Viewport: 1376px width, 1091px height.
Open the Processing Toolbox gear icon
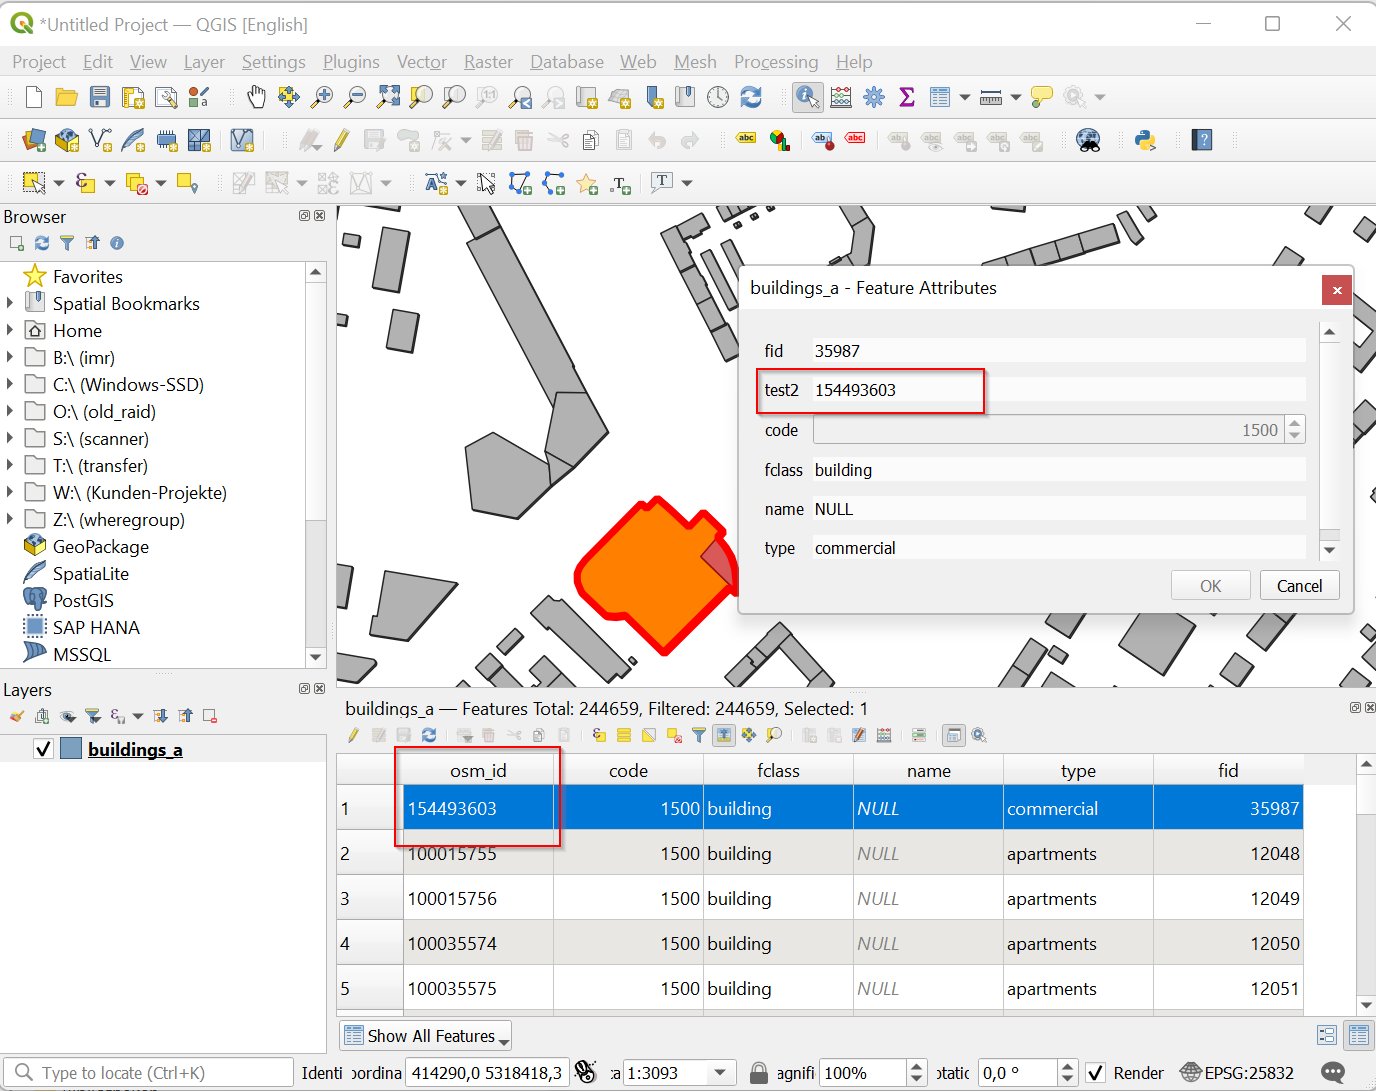click(x=874, y=97)
